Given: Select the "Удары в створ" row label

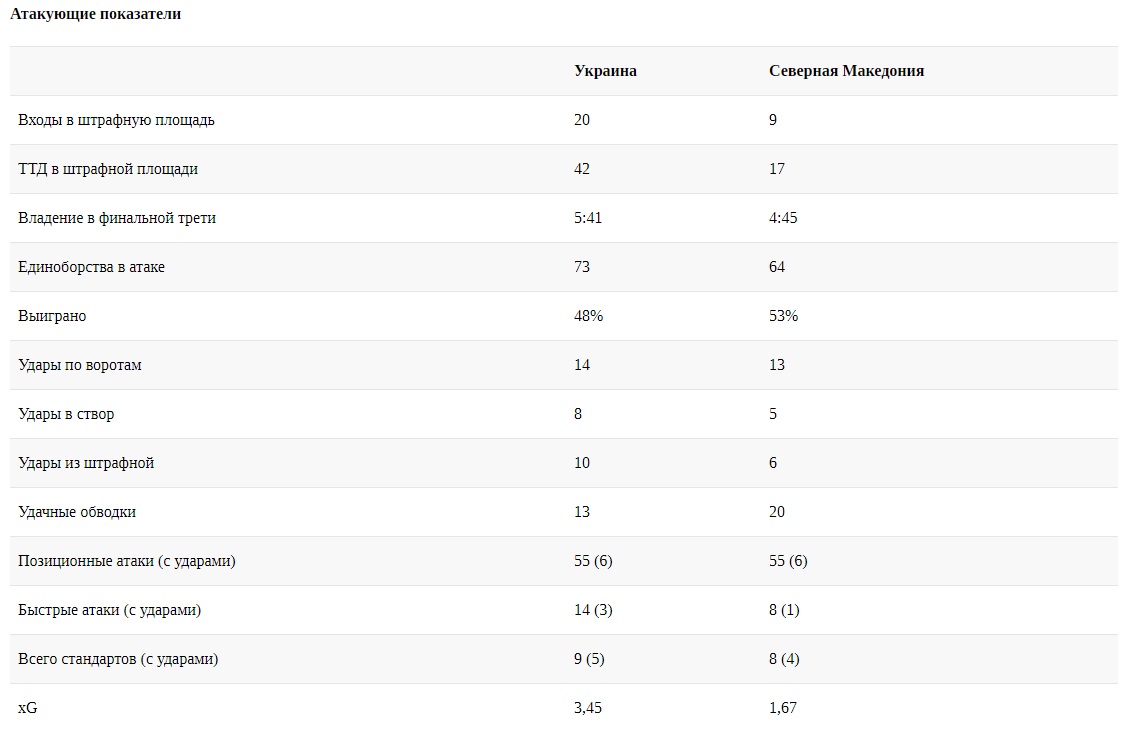Looking at the screenshot, I should (x=66, y=414).
